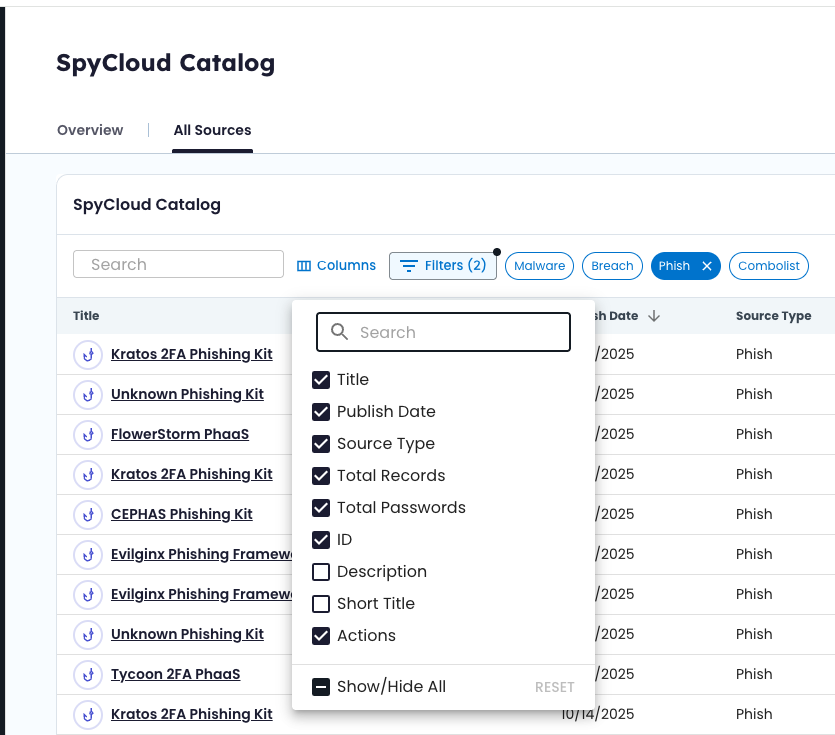Click the Malware filter chip
835x735 pixels.
539,266
